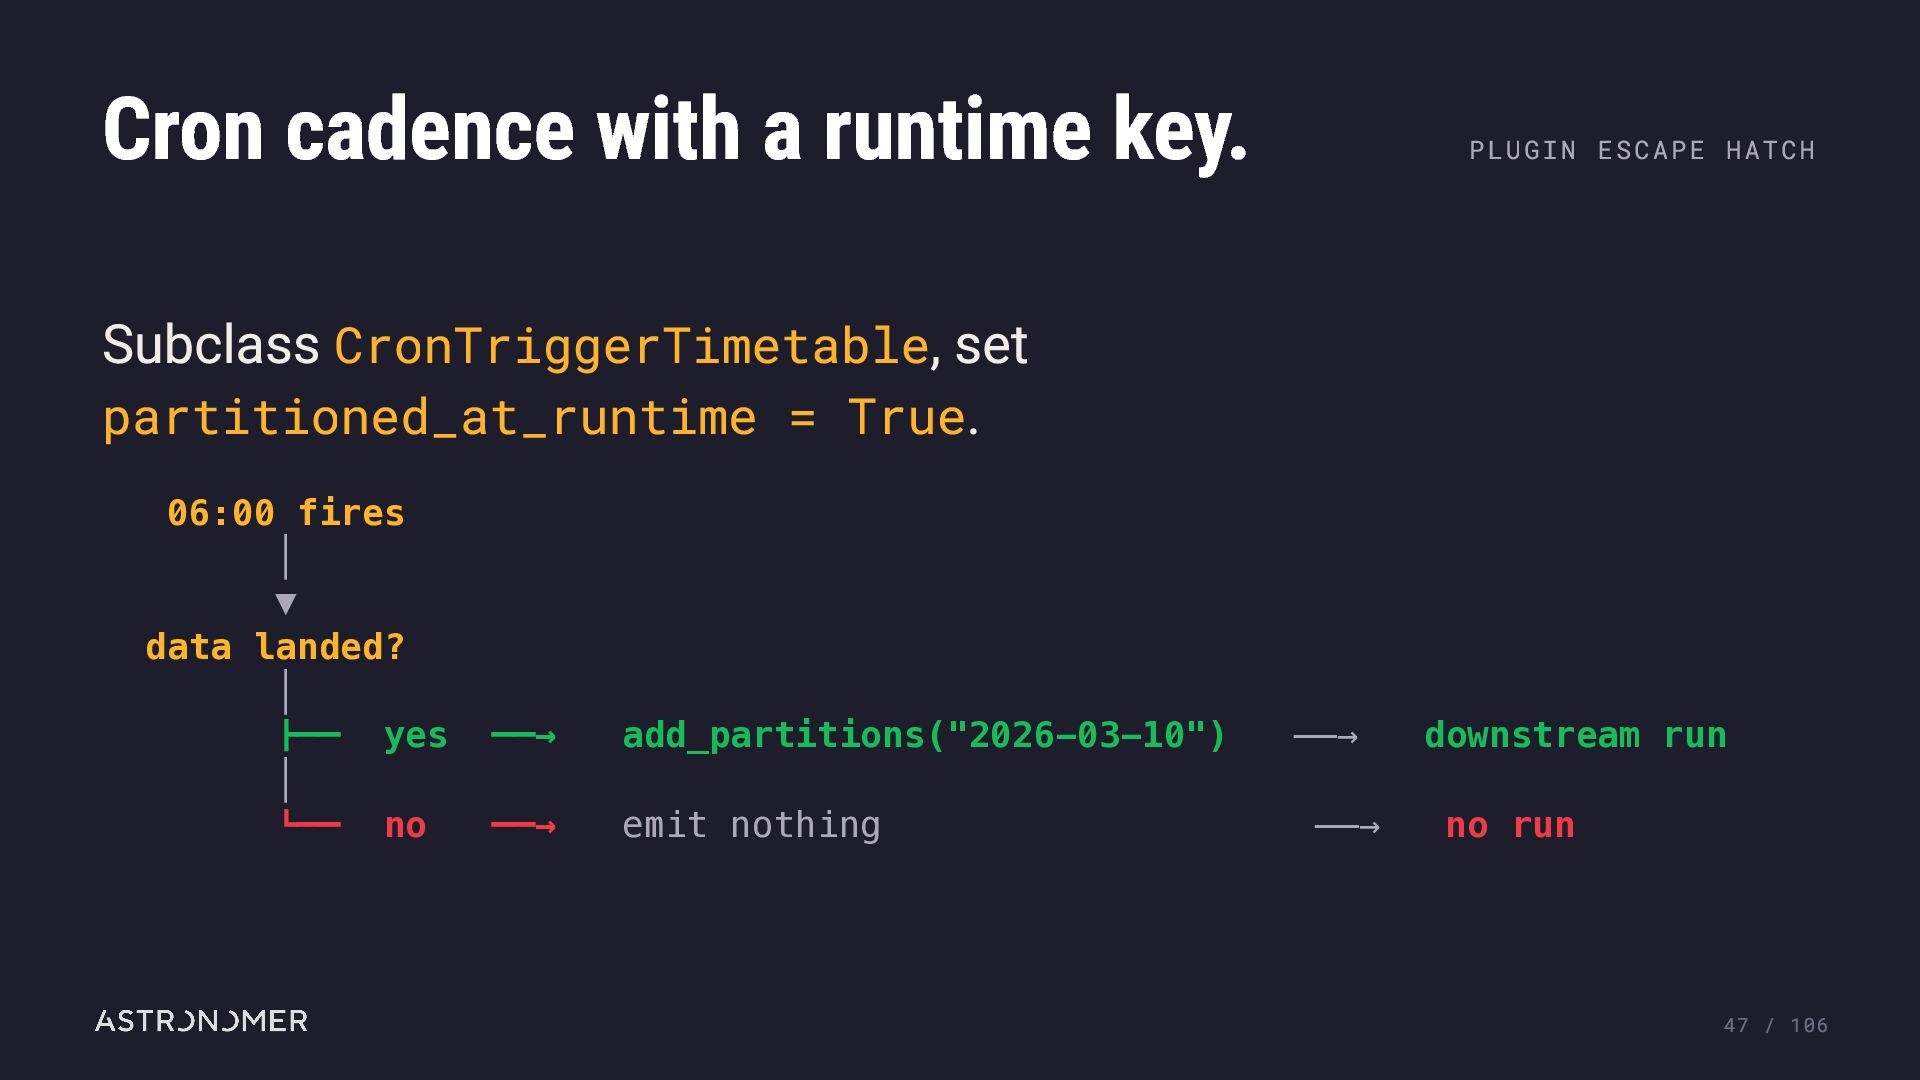Click the emit nothing text
The width and height of the screenshot is (1920, 1080).
(x=751, y=825)
